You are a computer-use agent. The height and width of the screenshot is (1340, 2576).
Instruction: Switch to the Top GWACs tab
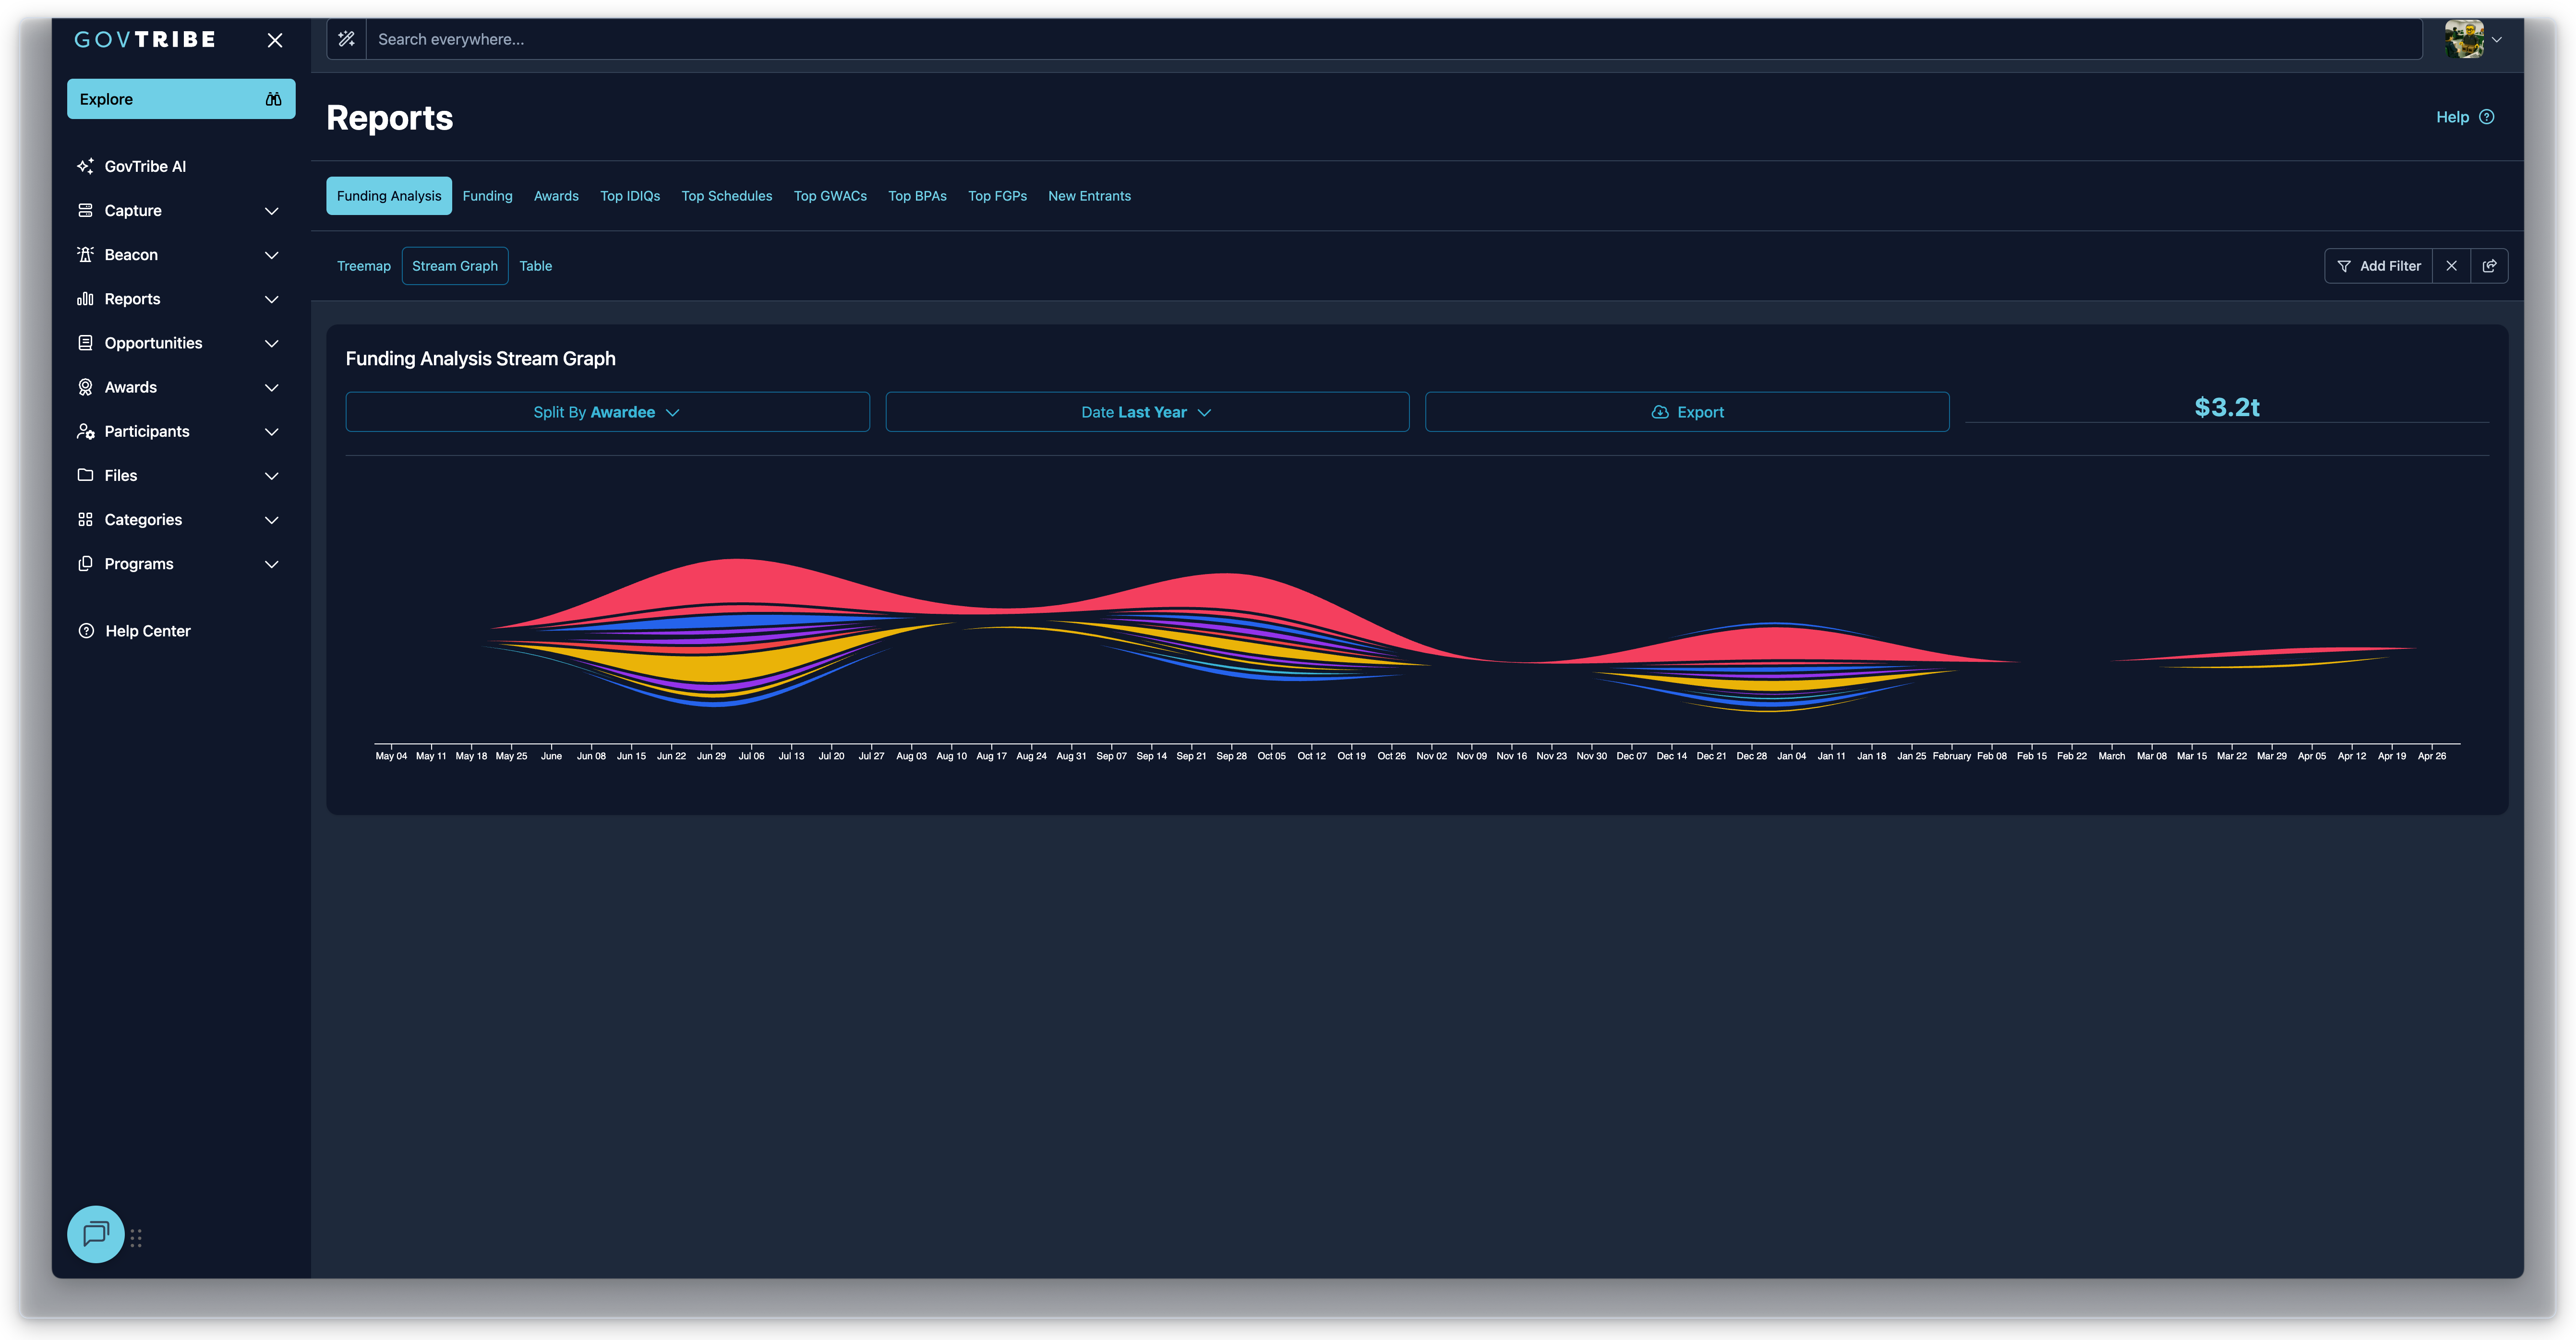click(x=830, y=196)
